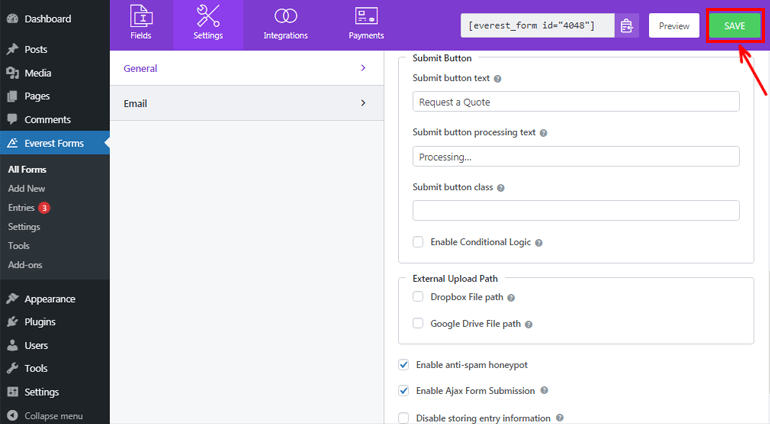The width and height of the screenshot is (770, 424).
Task: Click the Comments bubble icon
Action: tap(12, 119)
